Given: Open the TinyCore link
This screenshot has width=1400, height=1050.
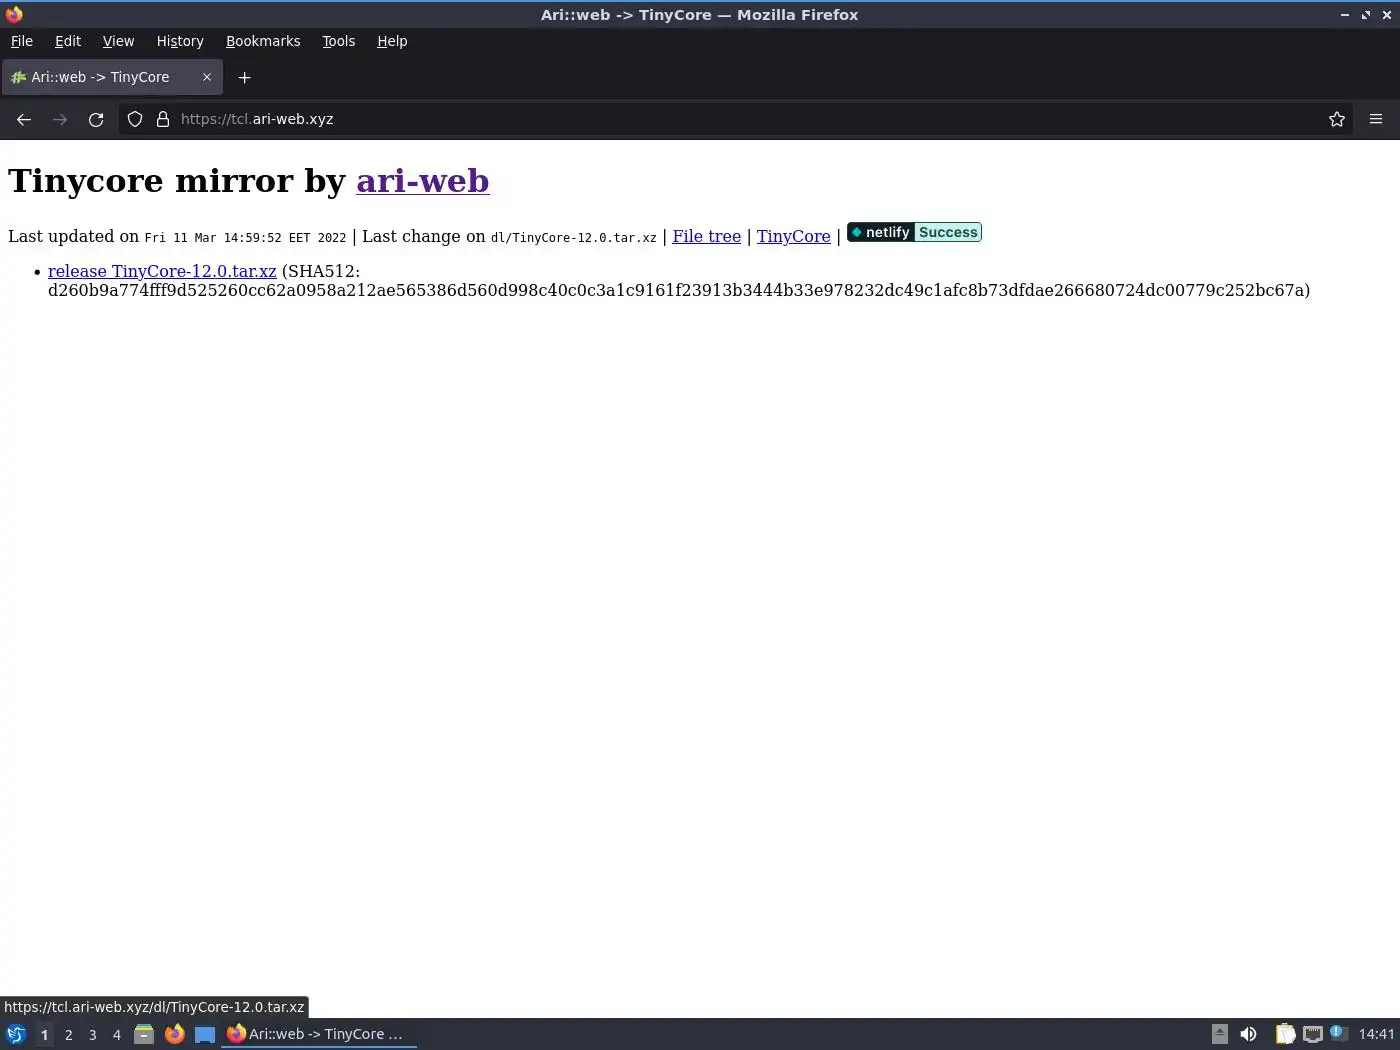Looking at the screenshot, I should pyautogui.click(x=794, y=236).
